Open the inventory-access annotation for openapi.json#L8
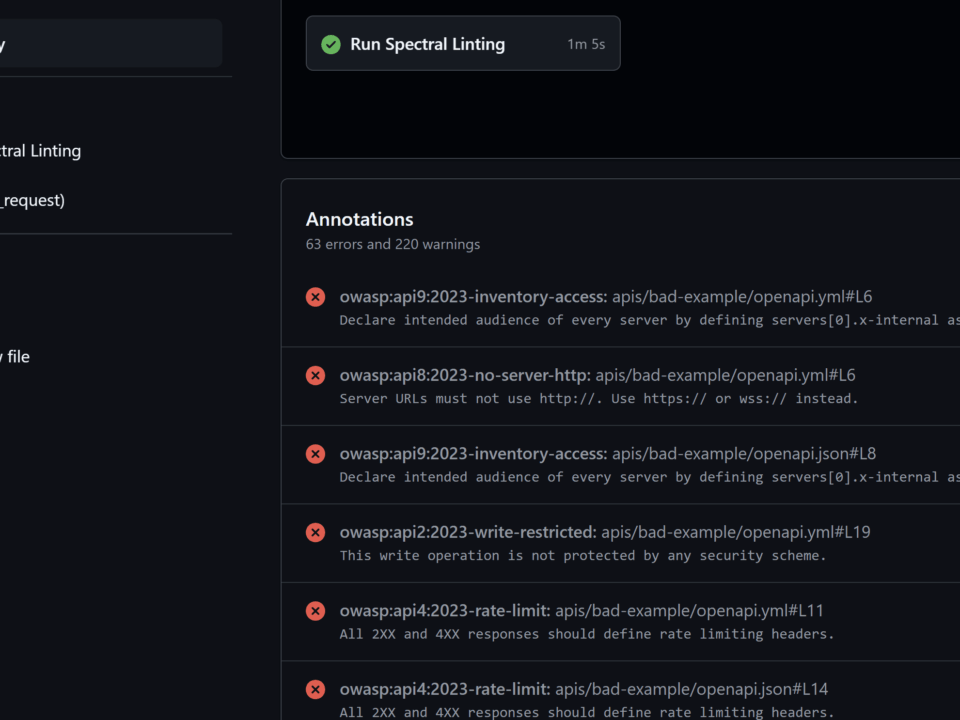The height and width of the screenshot is (720, 960). click(x=607, y=454)
